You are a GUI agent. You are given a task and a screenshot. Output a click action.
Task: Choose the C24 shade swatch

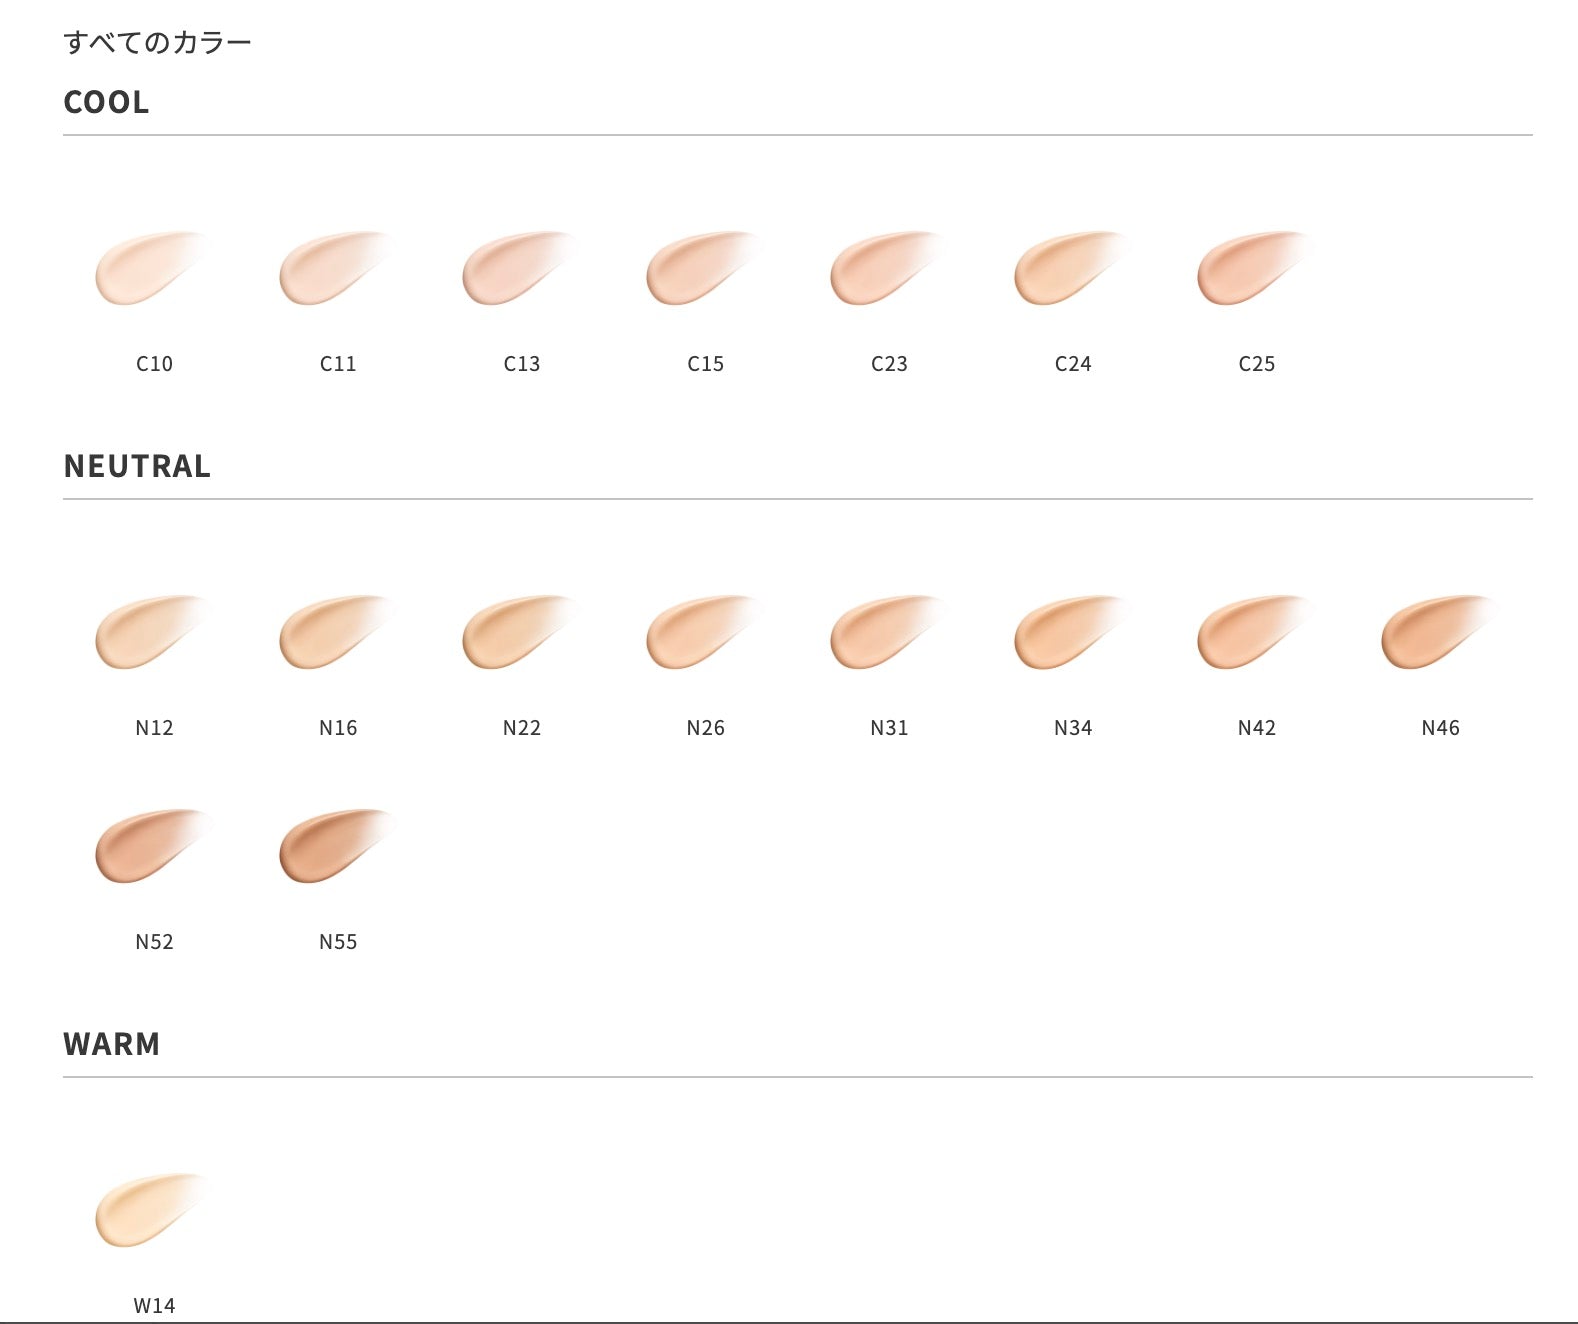[1064, 270]
